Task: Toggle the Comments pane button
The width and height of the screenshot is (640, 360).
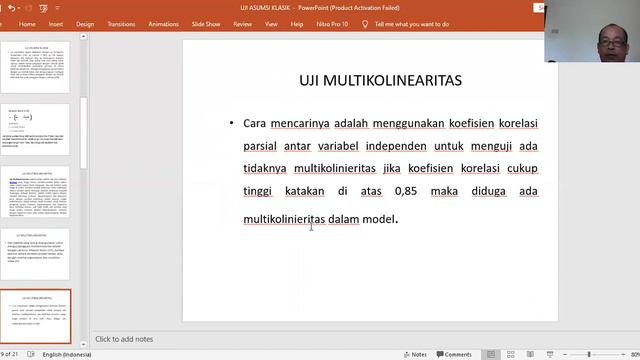Action: point(454,354)
